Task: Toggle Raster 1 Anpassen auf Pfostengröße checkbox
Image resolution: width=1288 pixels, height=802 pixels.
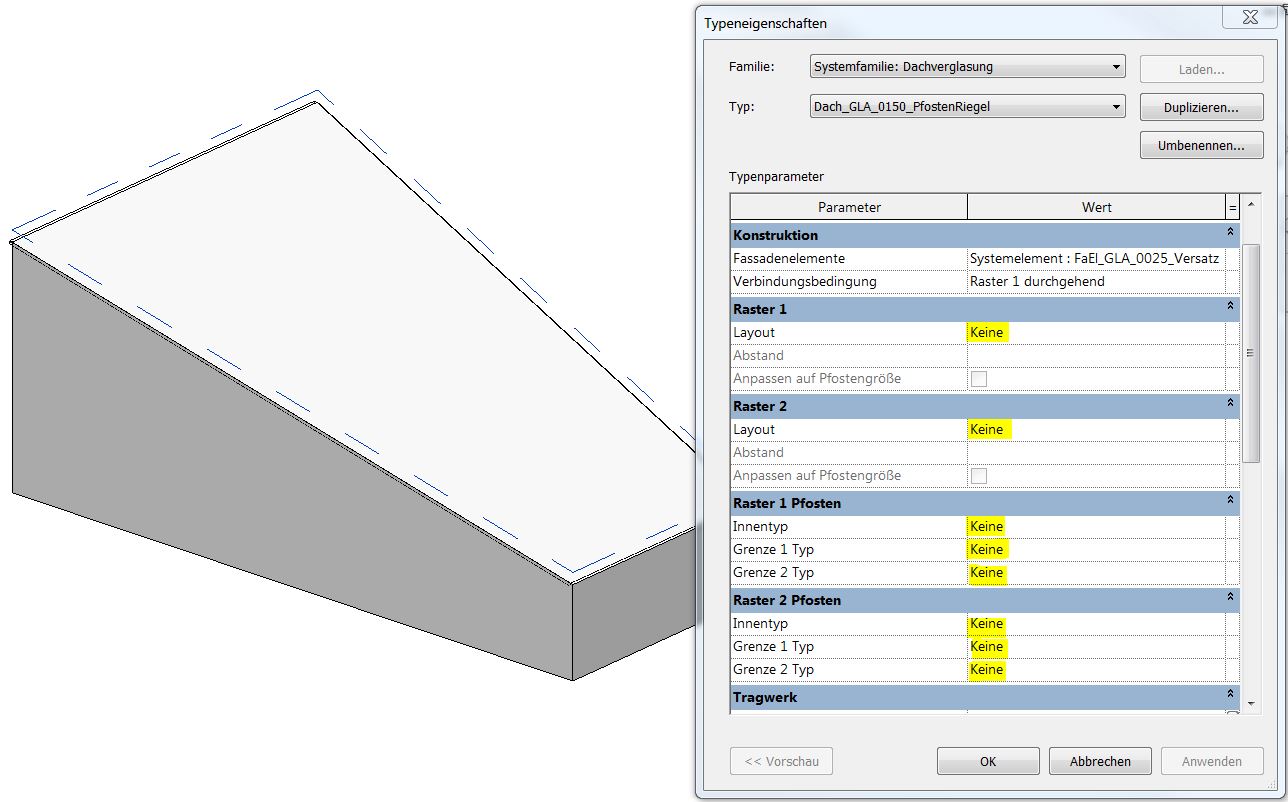Action: (979, 379)
